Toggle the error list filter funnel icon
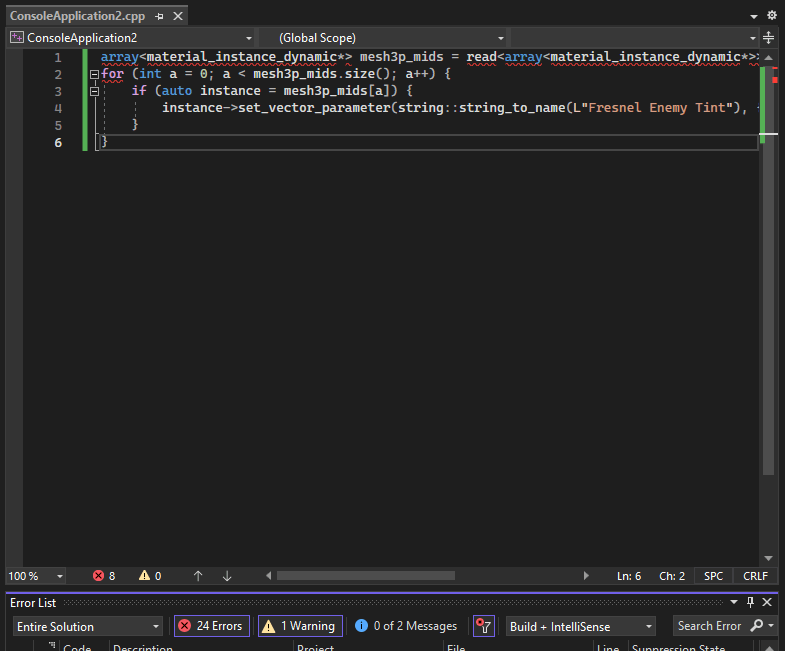Image resolution: width=785 pixels, height=651 pixels. [x=484, y=626]
